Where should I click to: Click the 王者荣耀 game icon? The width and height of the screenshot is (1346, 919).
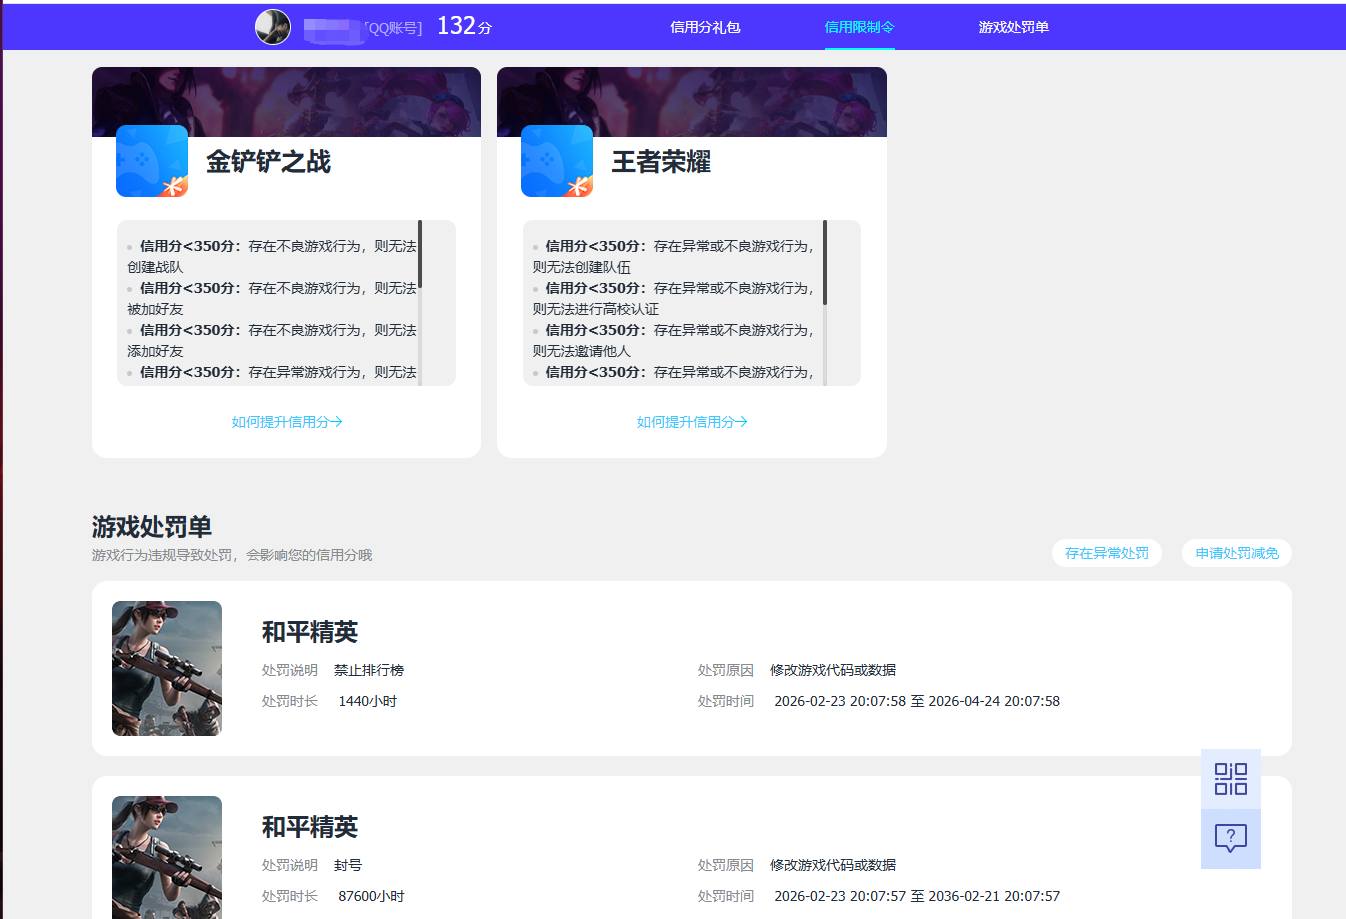point(557,161)
